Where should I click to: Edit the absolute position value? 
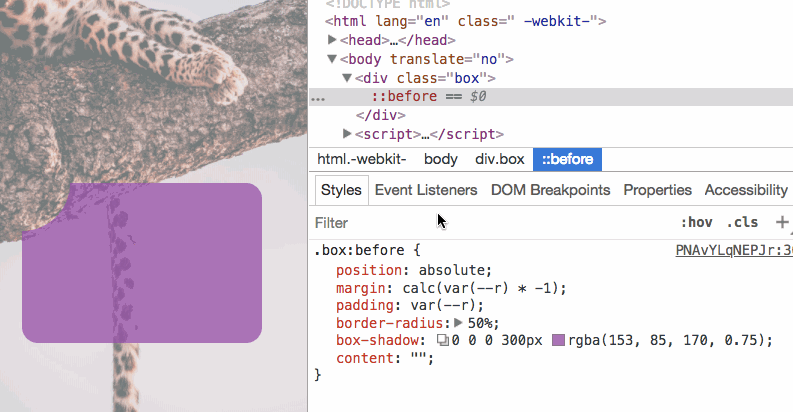pos(452,270)
